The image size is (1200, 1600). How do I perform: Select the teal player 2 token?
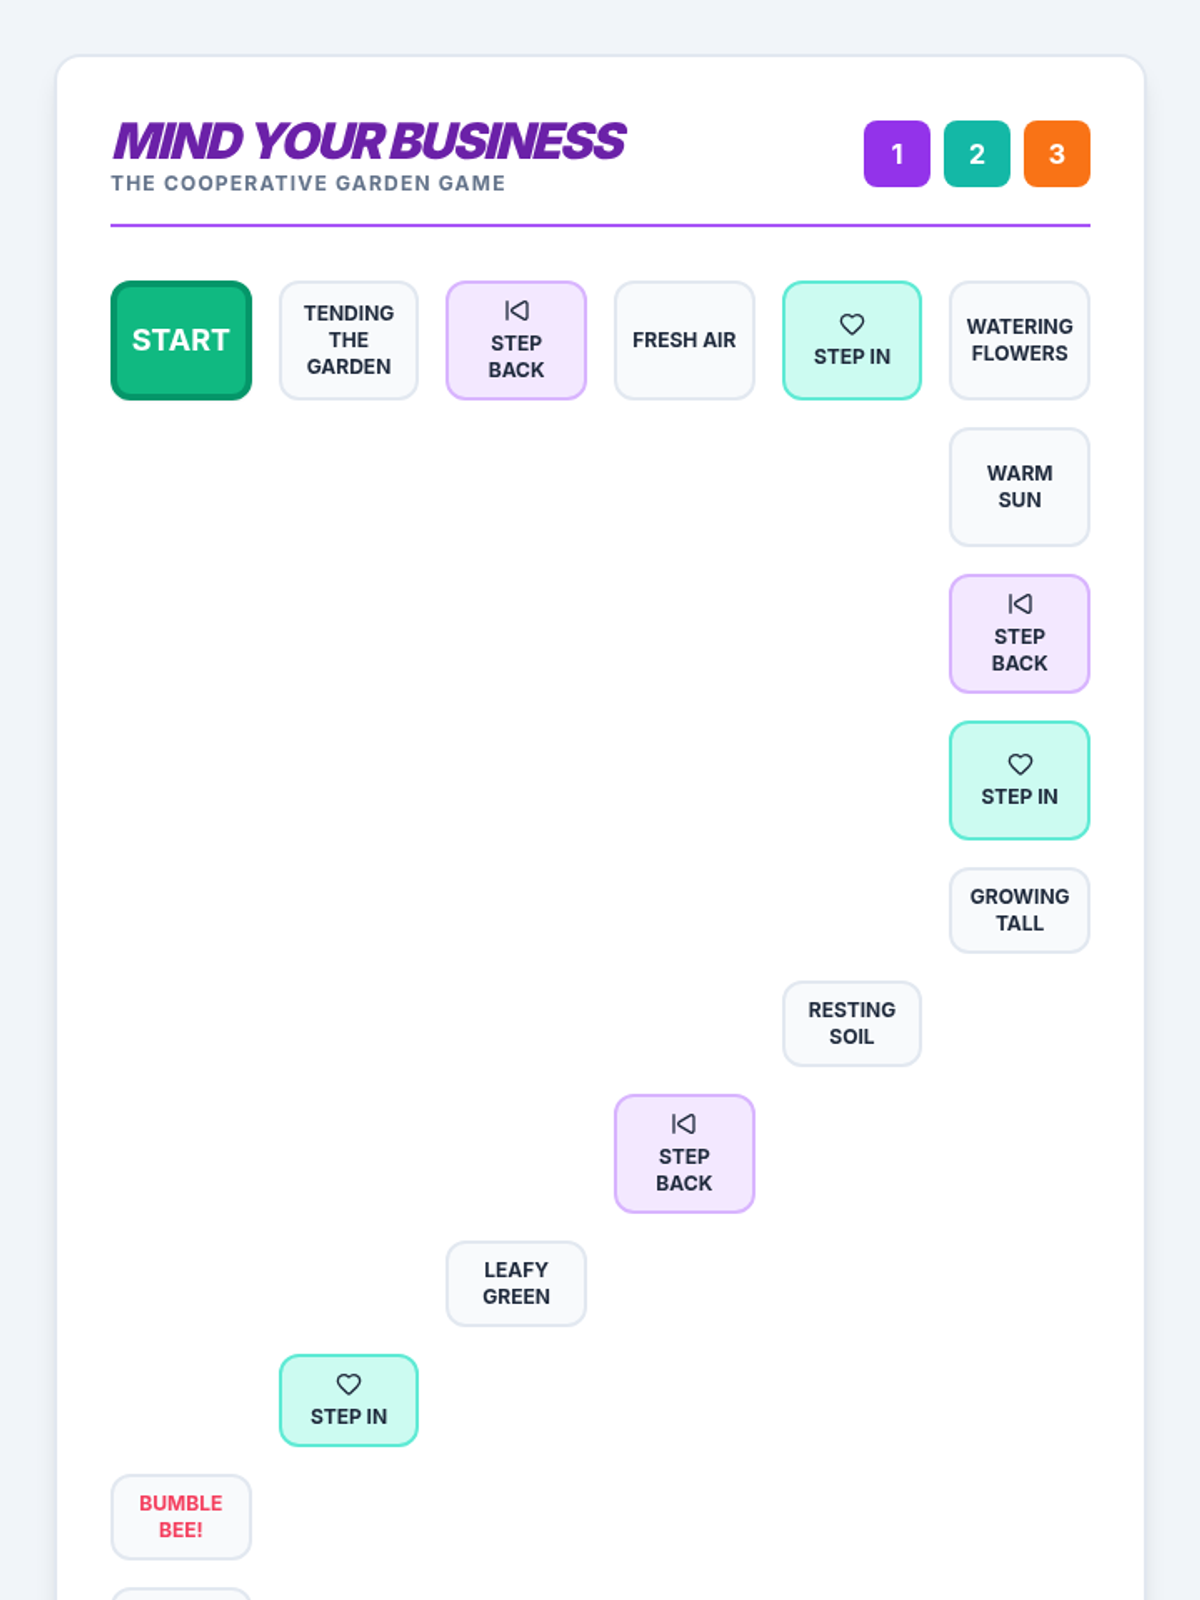[x=977, y=154]
